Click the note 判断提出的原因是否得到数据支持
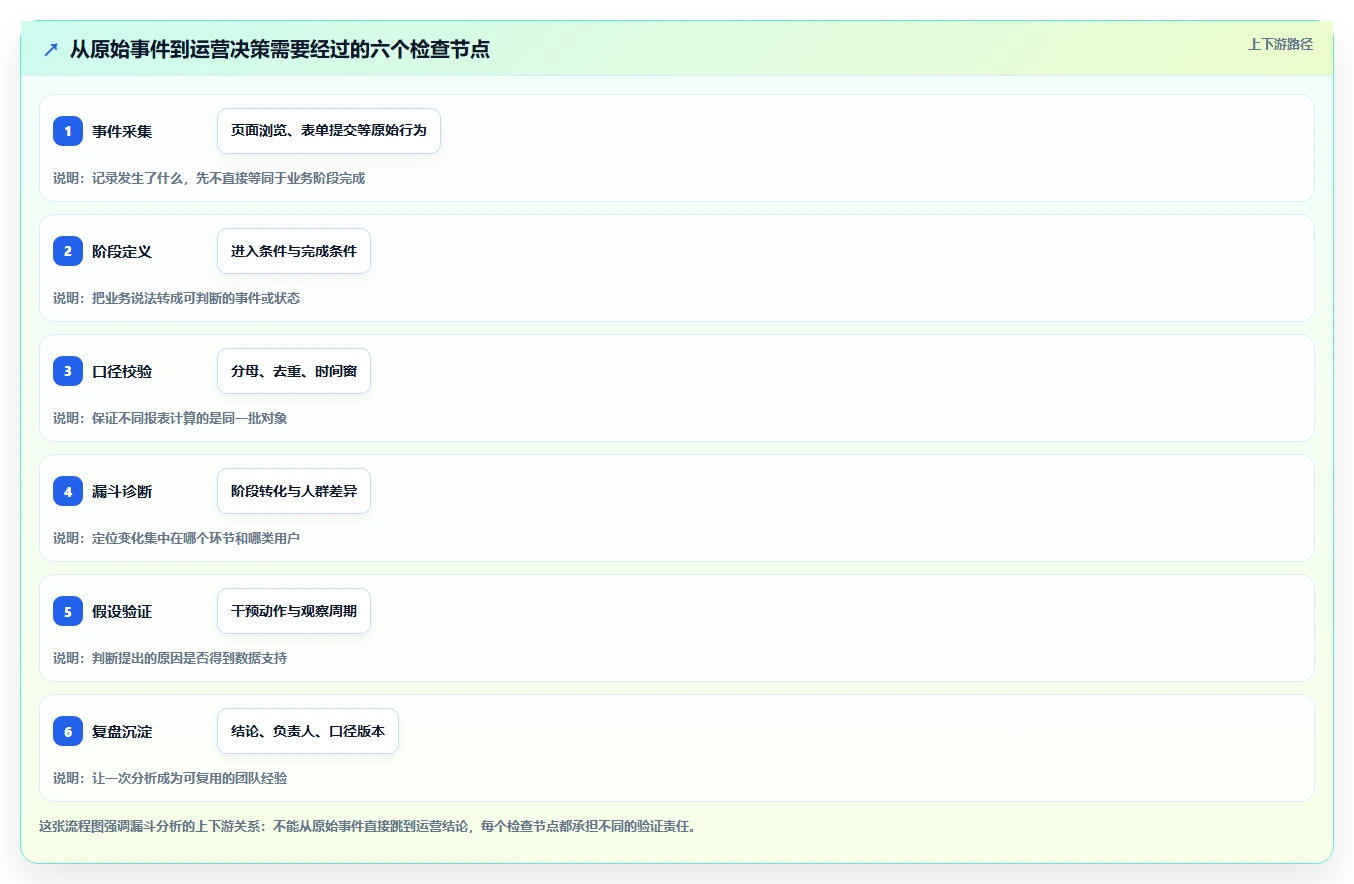Image resolution: width=1354 pixels, height=884 pixels. click(189, 658)
